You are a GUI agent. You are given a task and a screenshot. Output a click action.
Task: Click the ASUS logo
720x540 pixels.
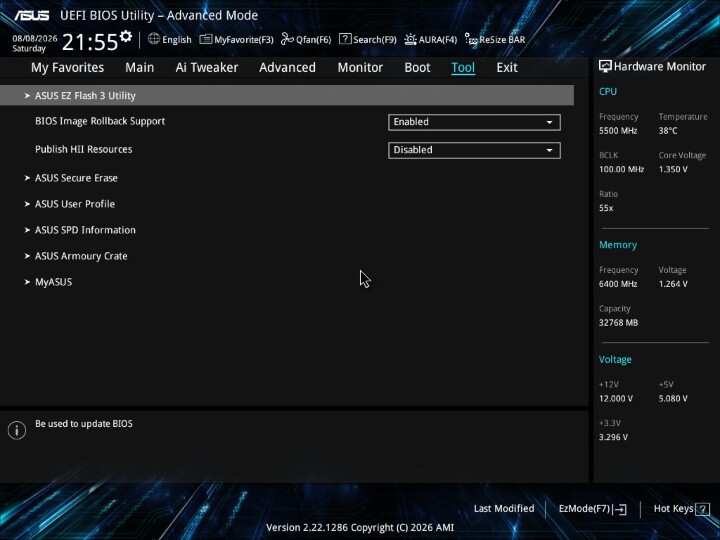[x=31, y=15]
